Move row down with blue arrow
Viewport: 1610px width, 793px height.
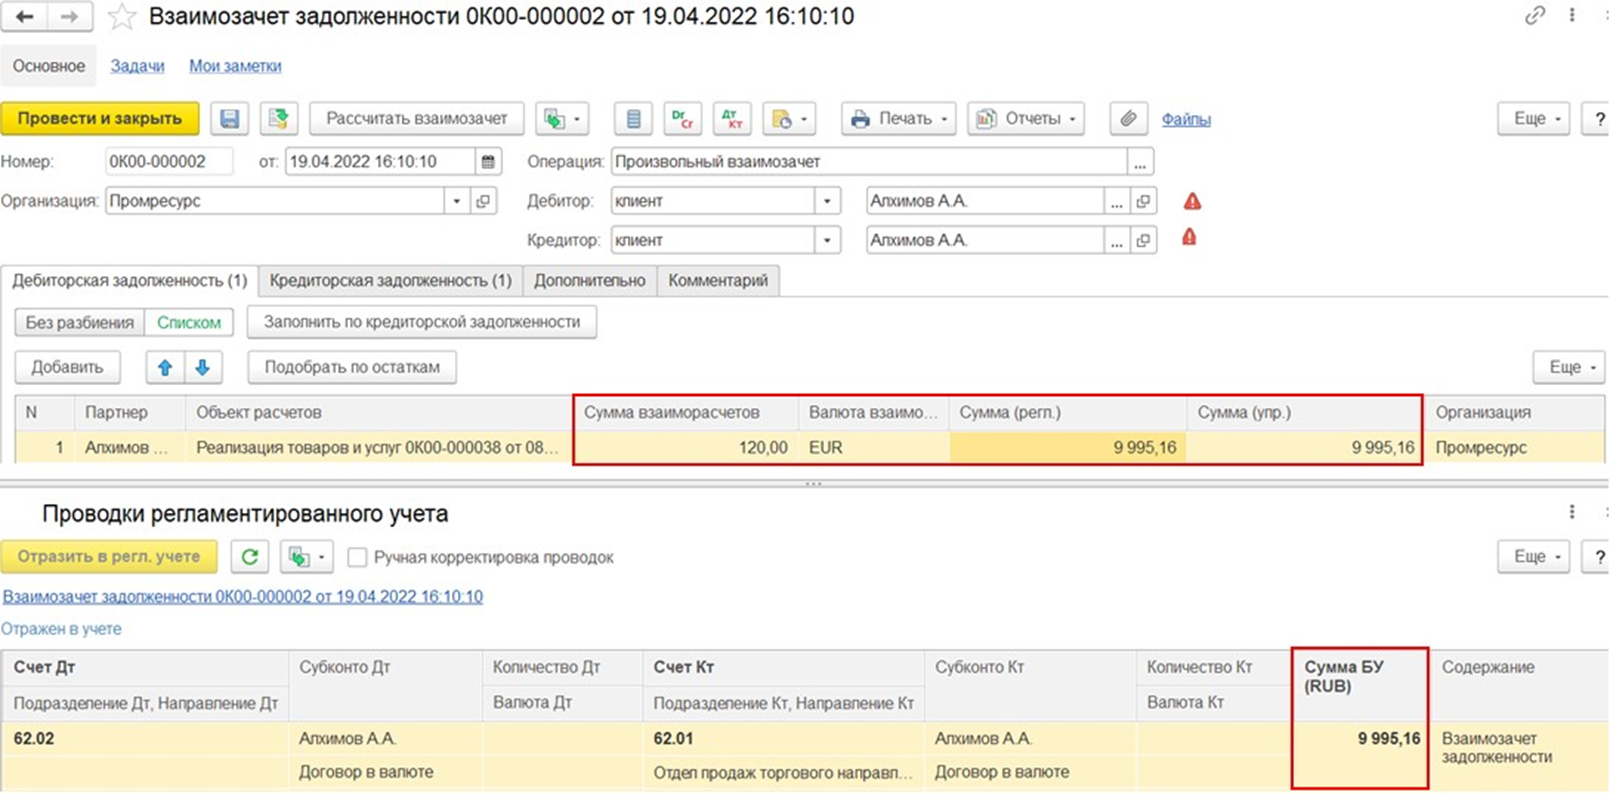[x=203, y=367]
